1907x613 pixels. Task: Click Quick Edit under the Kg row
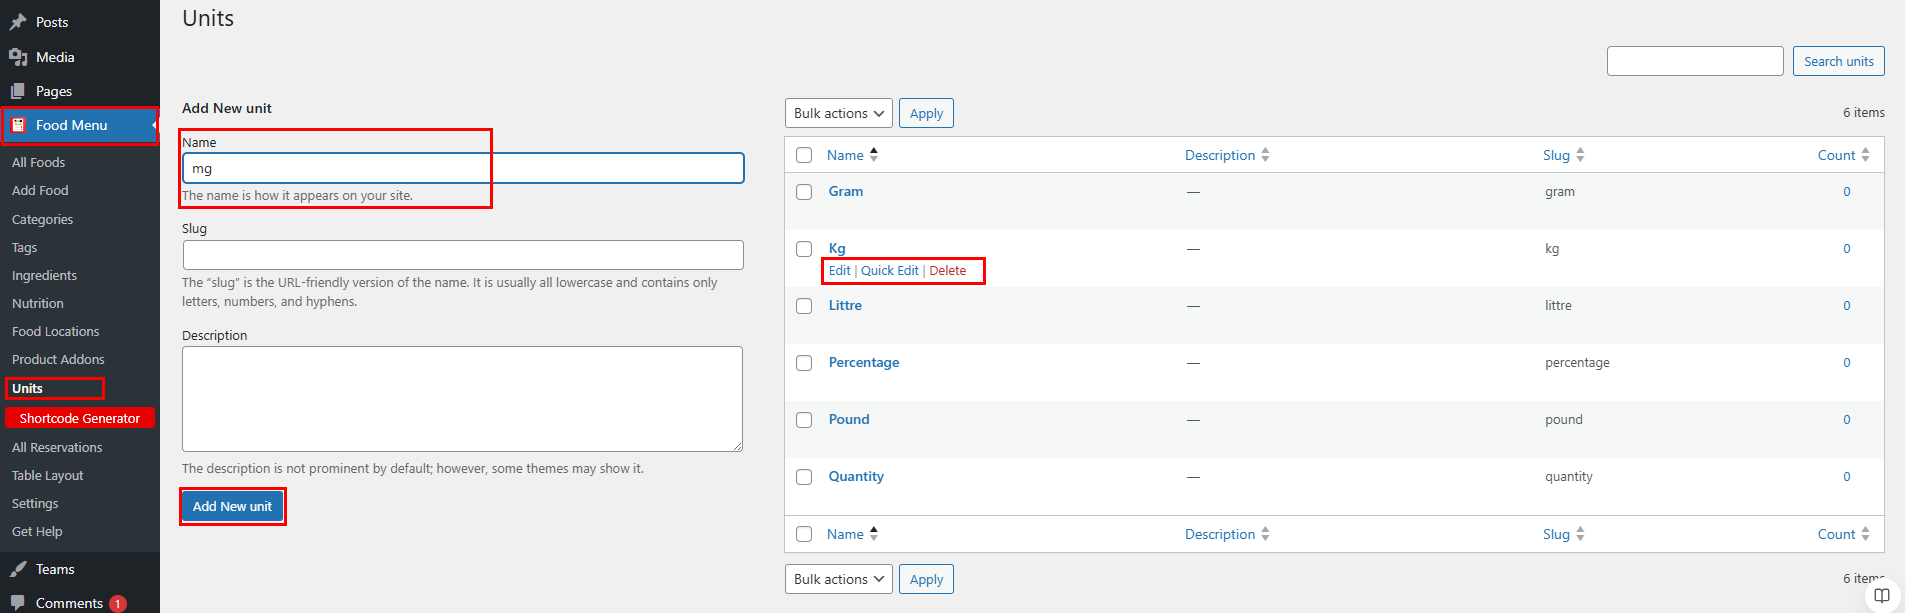point(890,270)
